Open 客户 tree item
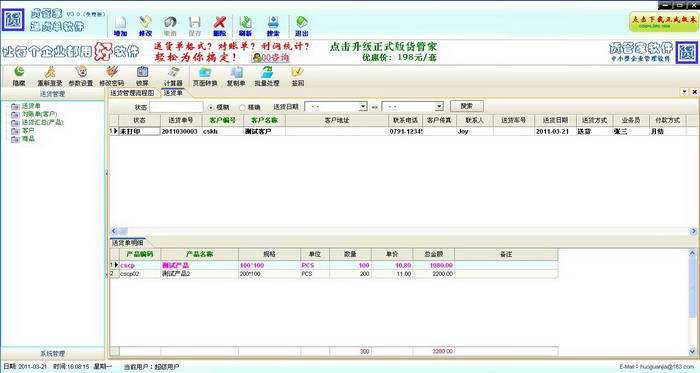The height and width of the screenshot is (373, 700). tap(28, 131)
